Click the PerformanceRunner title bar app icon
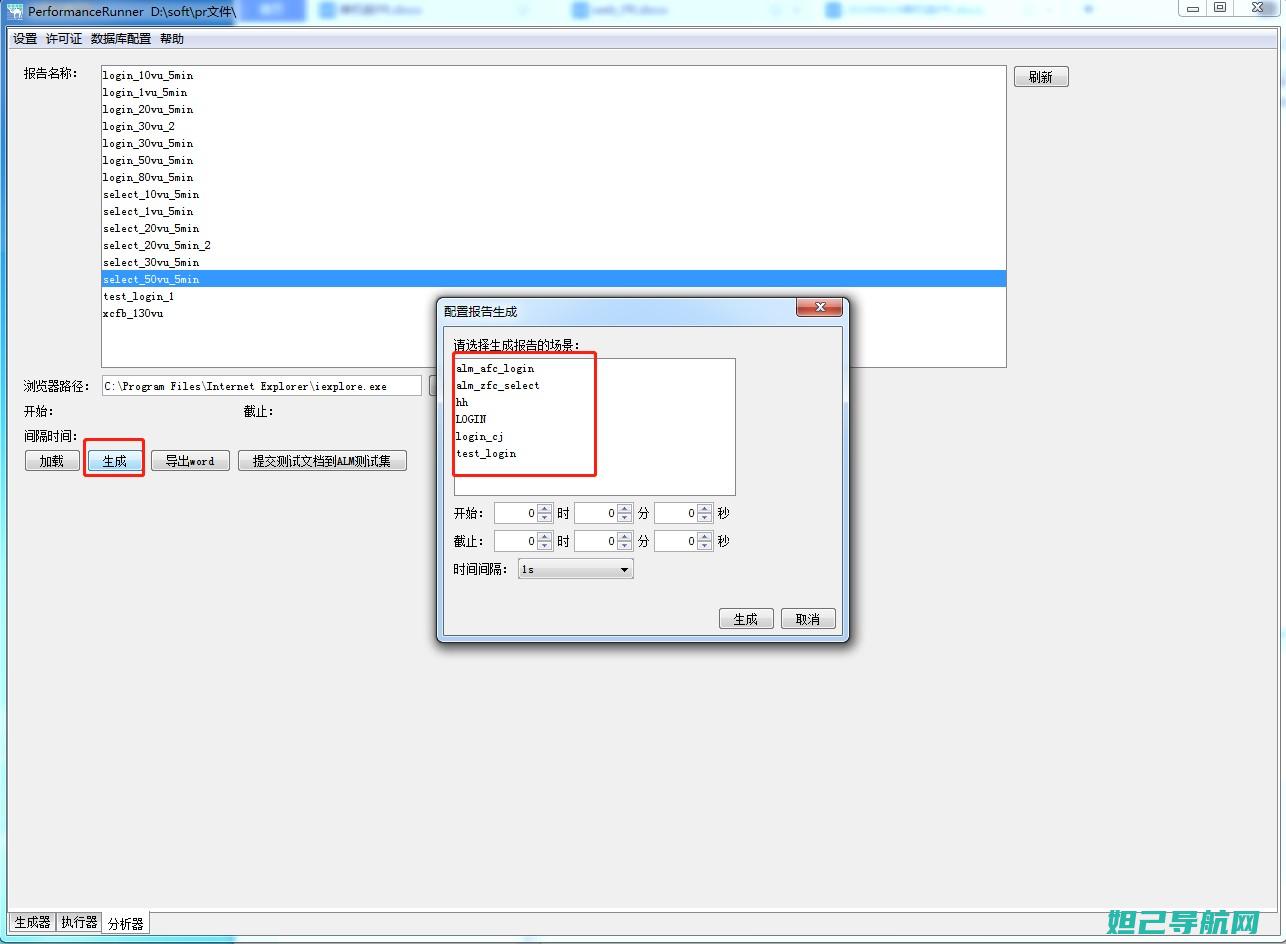1286x944 pixels. pyautogui.click(x=15, y=11)
